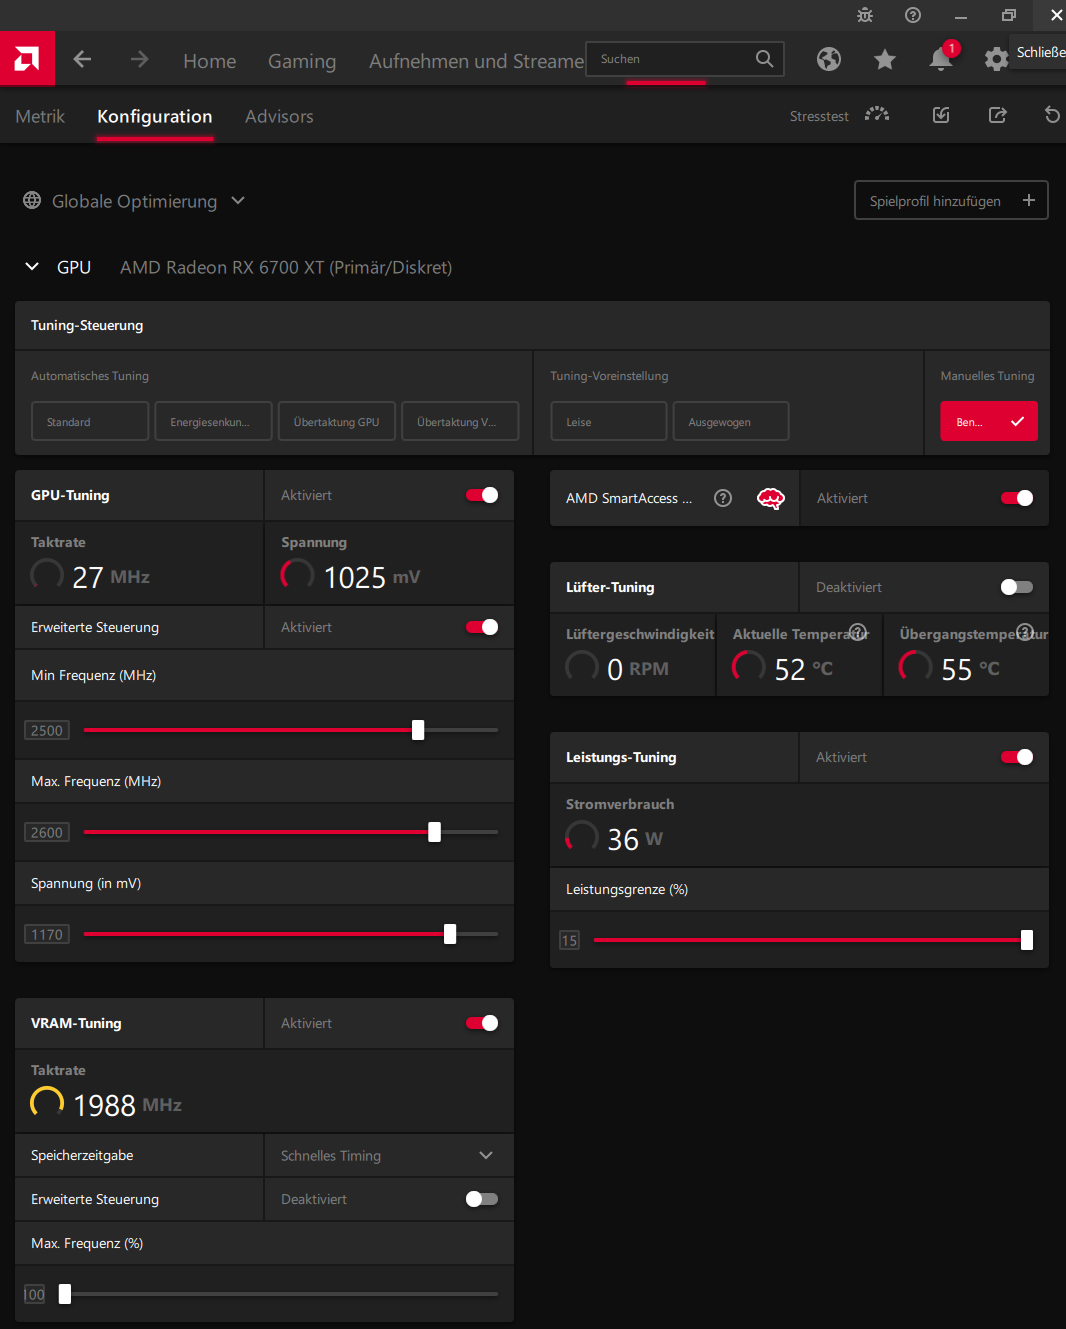This screenshot has width=1066, height=1329.
Task: Switch to Metrik tab
Action: (x=40, y=117)
